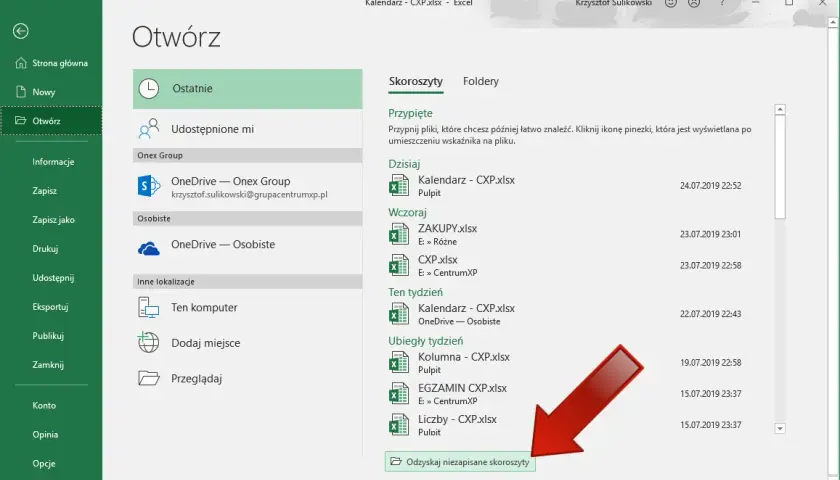Click Excel icon next to ZAKUPY.xlsx
840x480 pixels.
[399, 234]
